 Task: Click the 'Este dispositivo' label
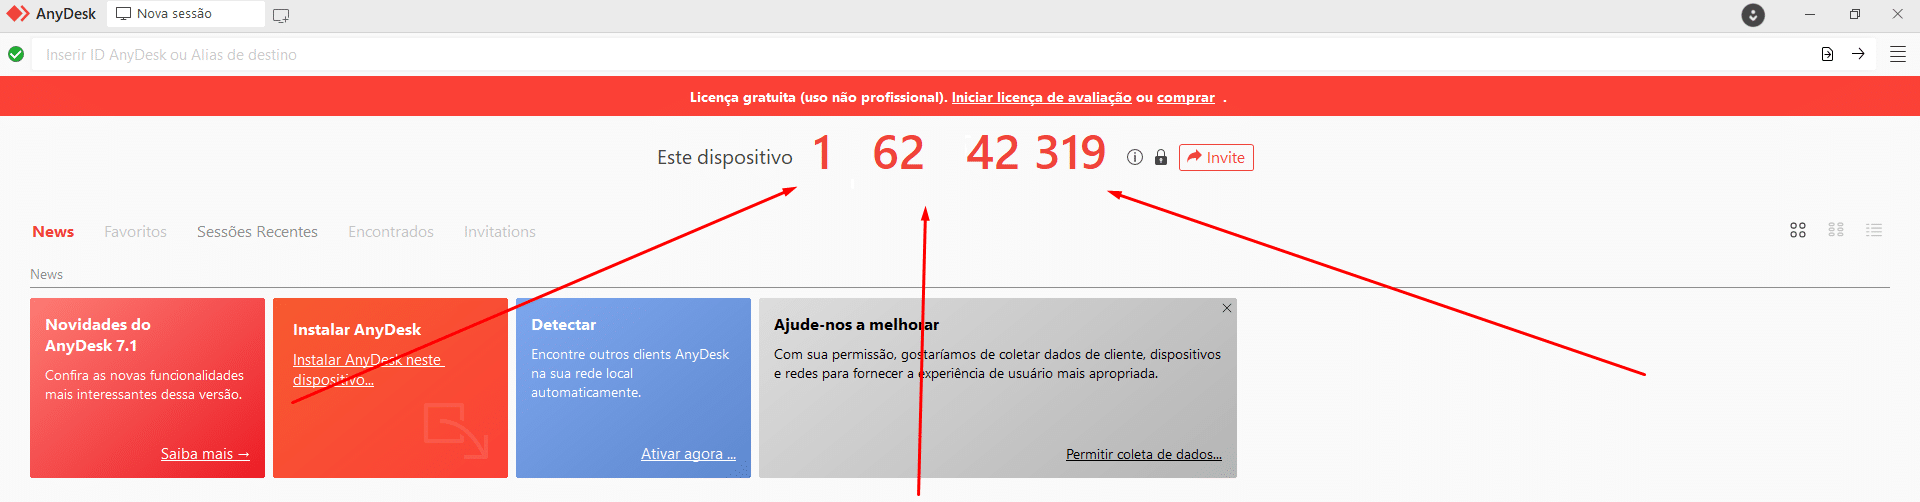point(725,157)
